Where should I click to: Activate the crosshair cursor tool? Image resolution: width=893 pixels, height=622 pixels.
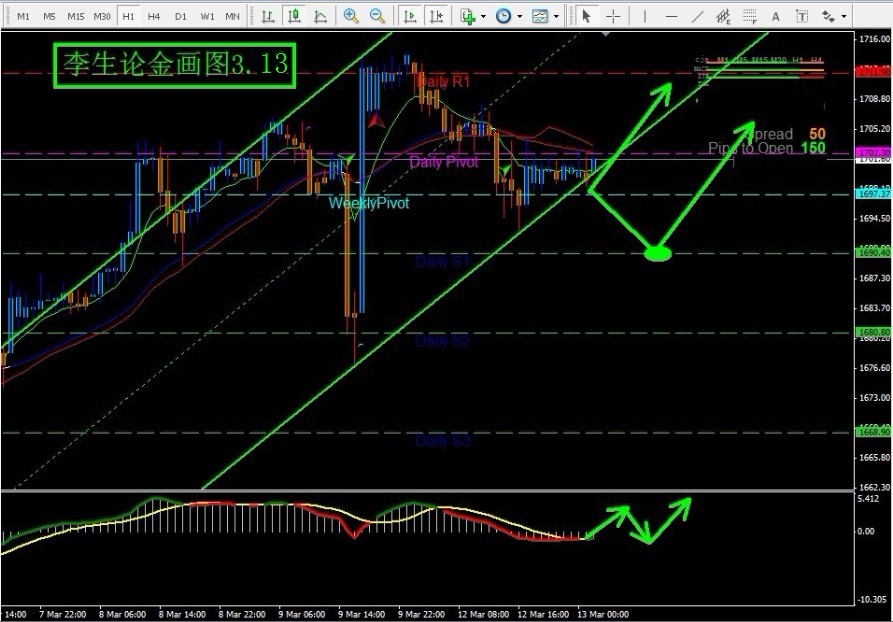click(x=612, y=16)
